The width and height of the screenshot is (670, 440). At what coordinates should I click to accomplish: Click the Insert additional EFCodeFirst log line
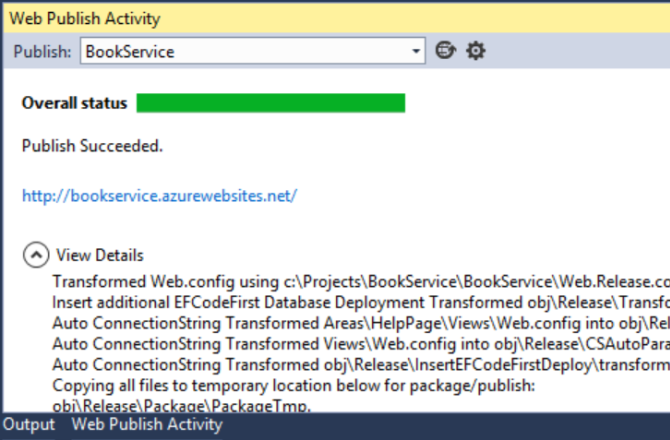tap(361, 302)
